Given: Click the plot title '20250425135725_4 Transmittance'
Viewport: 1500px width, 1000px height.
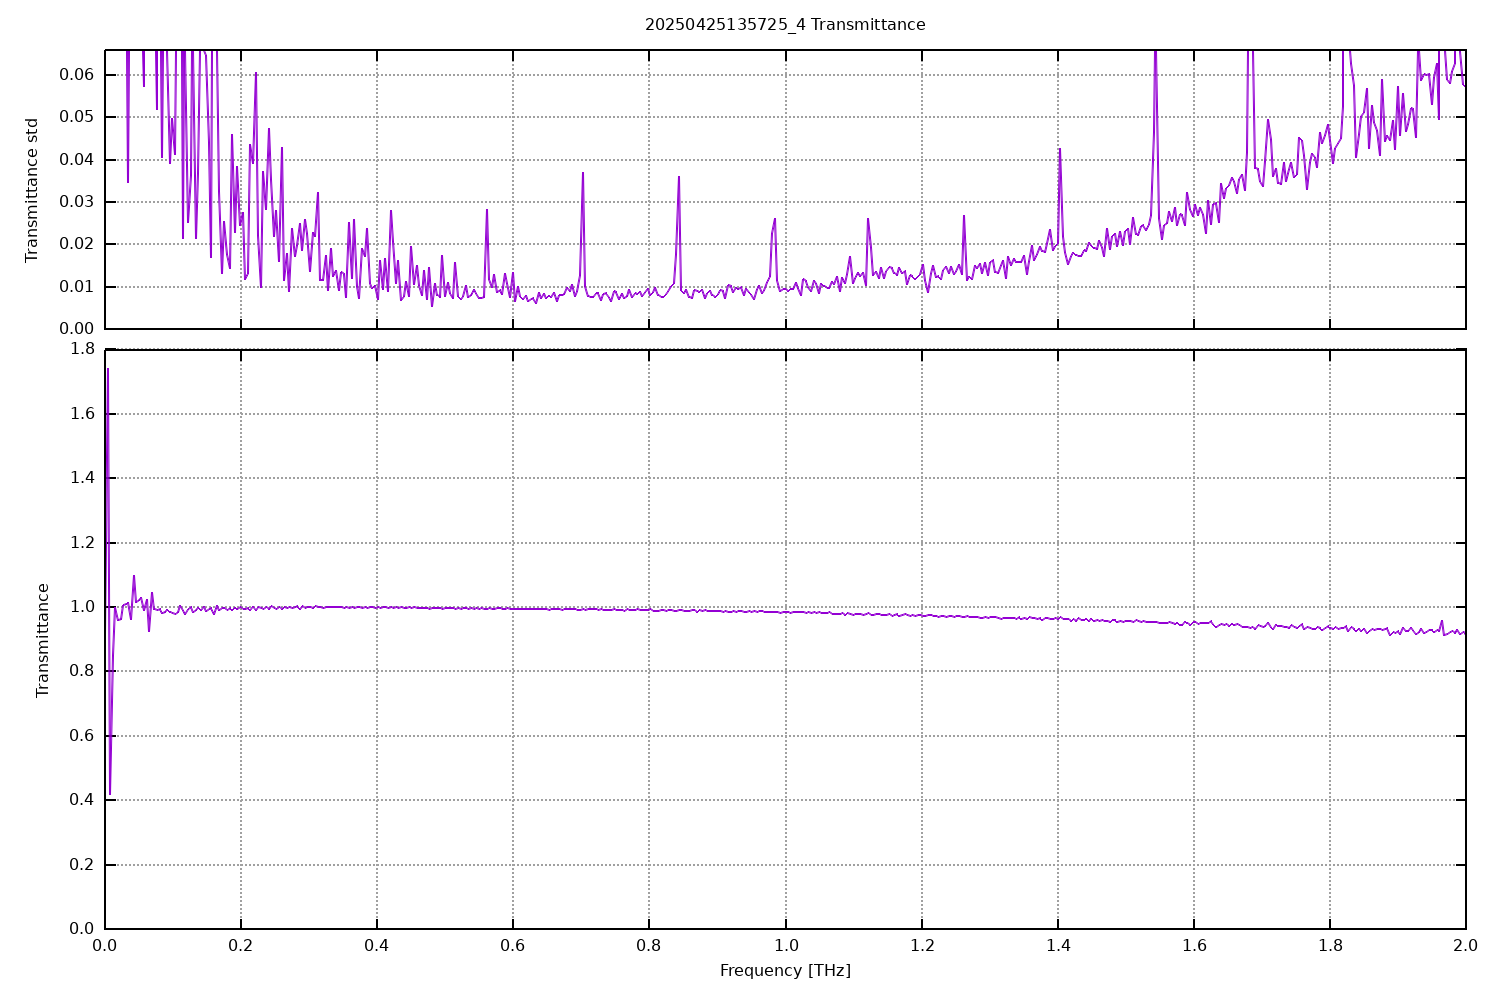Looking at the screenshot, I should click(x=785, y=24).
